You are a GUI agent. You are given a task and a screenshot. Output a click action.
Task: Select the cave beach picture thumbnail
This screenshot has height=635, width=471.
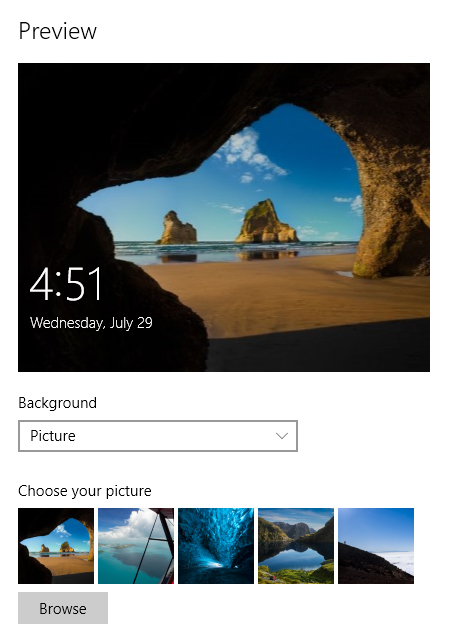[x=56, y=546]
